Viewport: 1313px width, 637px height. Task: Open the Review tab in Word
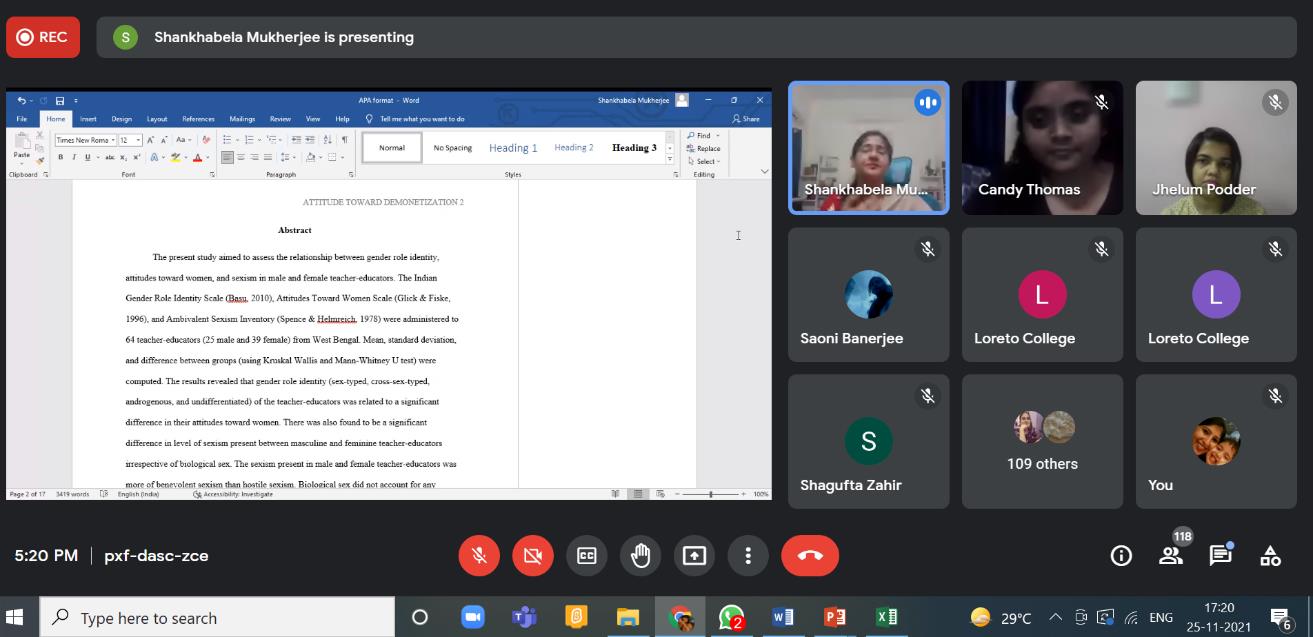point(280,119)
